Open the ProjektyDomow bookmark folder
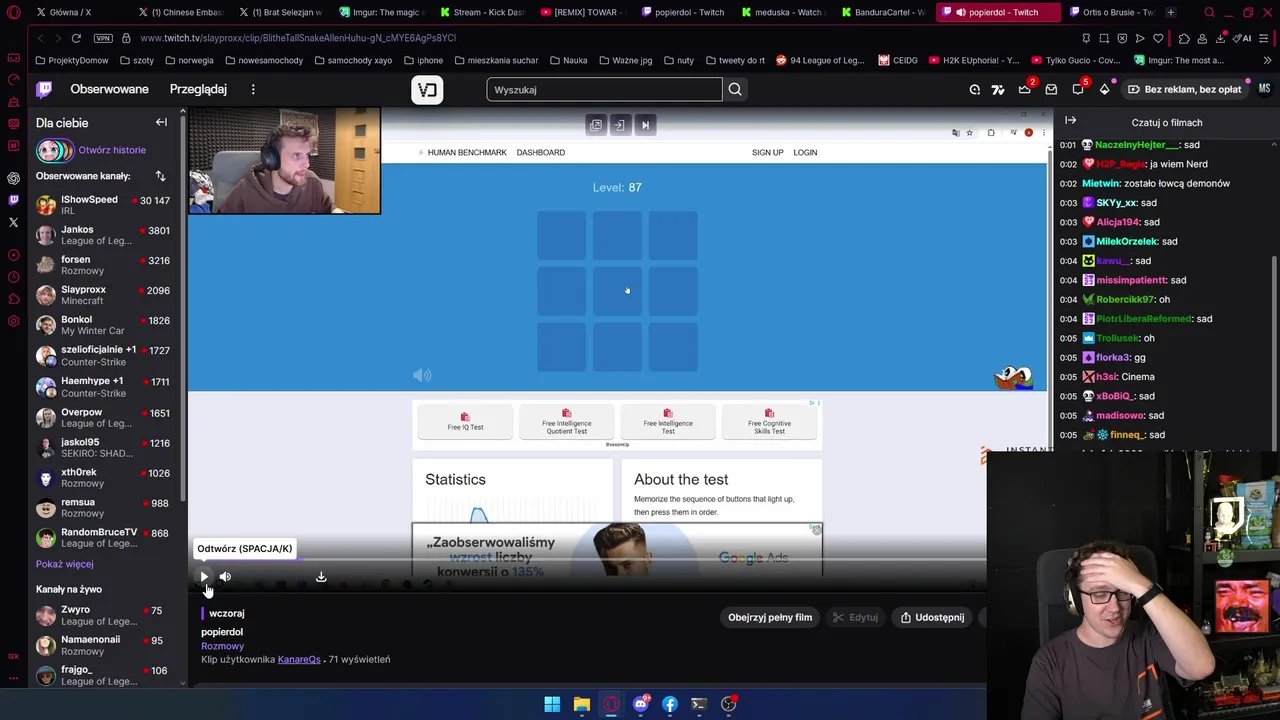 pos(71,60)
